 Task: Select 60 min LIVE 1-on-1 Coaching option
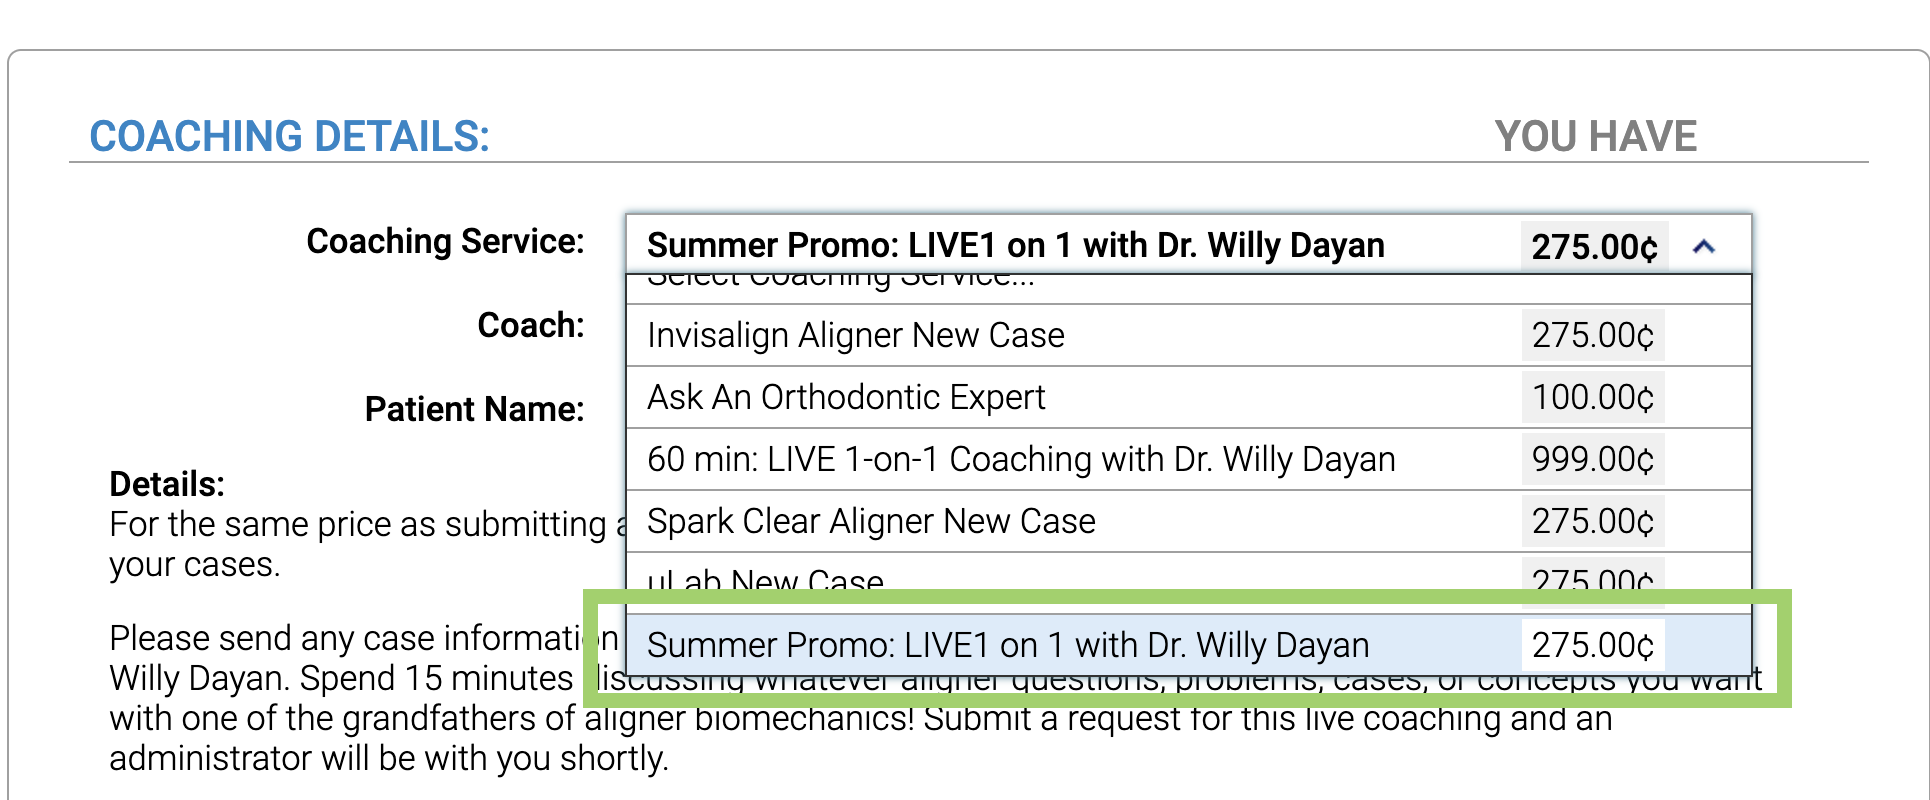click(x=1020, y=460)
